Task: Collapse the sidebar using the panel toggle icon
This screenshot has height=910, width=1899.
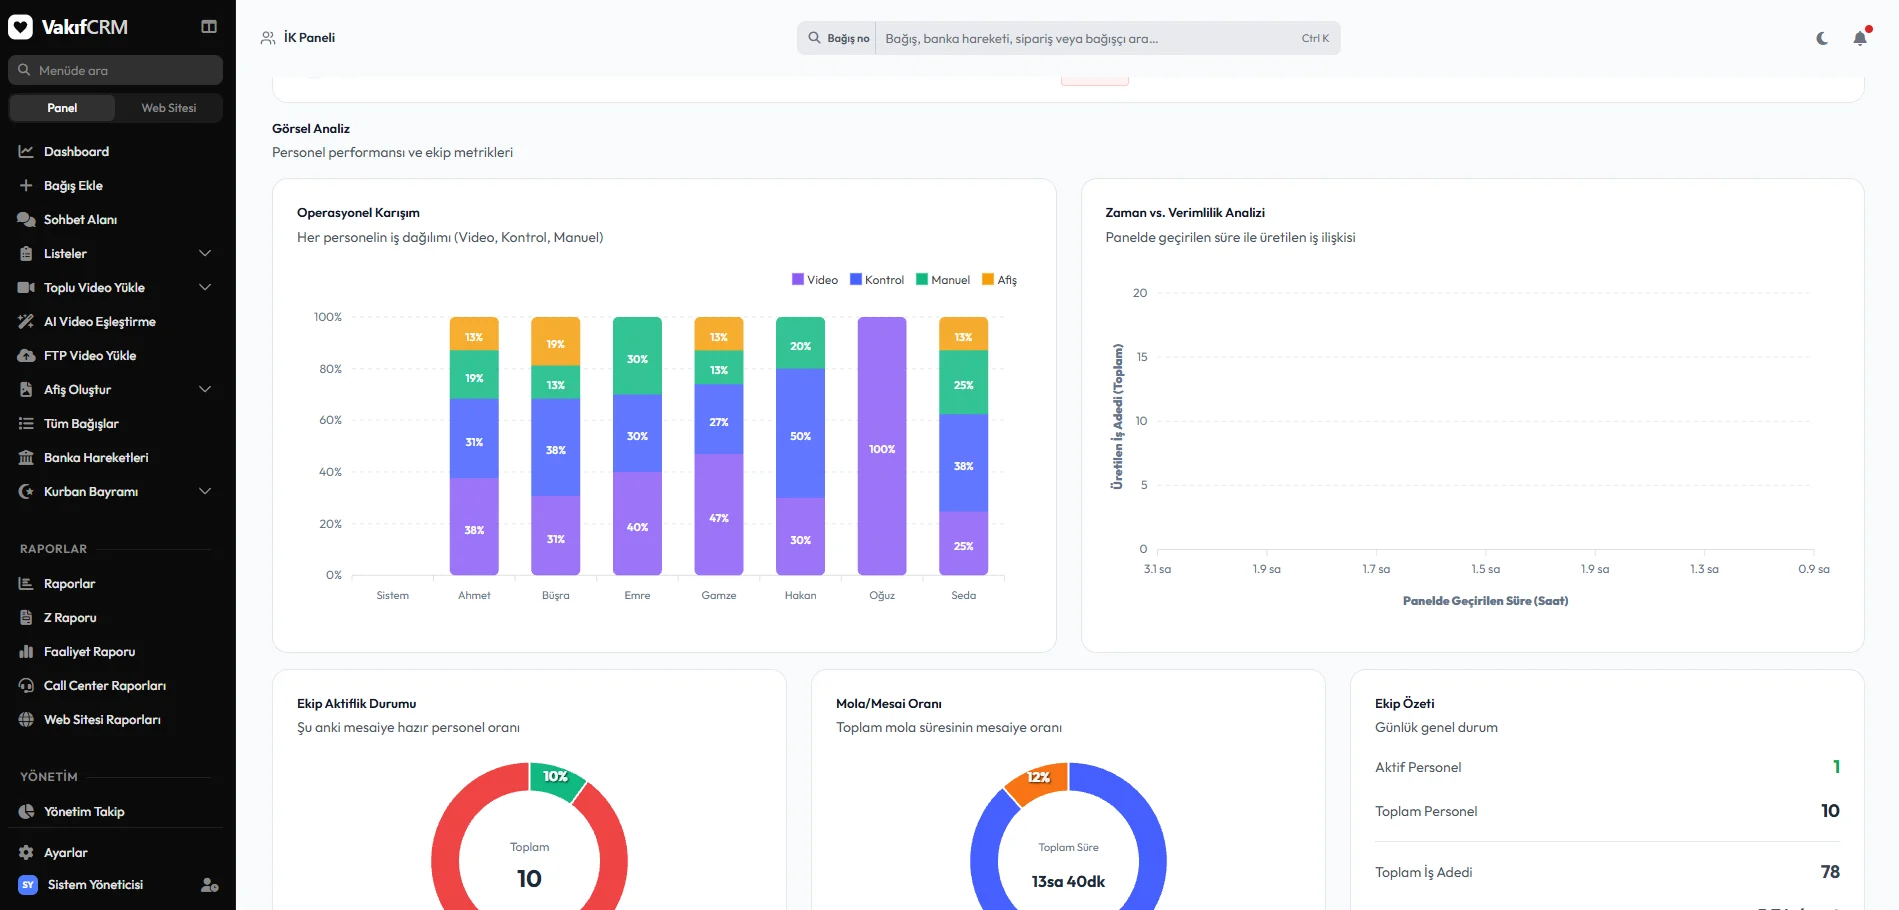Action: click(209, 27)
